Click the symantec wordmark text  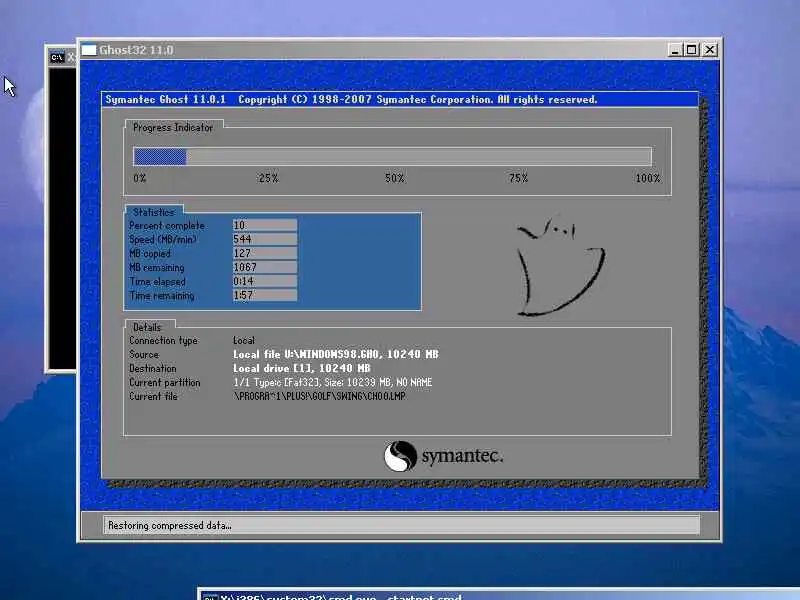[x=462, y=456]
